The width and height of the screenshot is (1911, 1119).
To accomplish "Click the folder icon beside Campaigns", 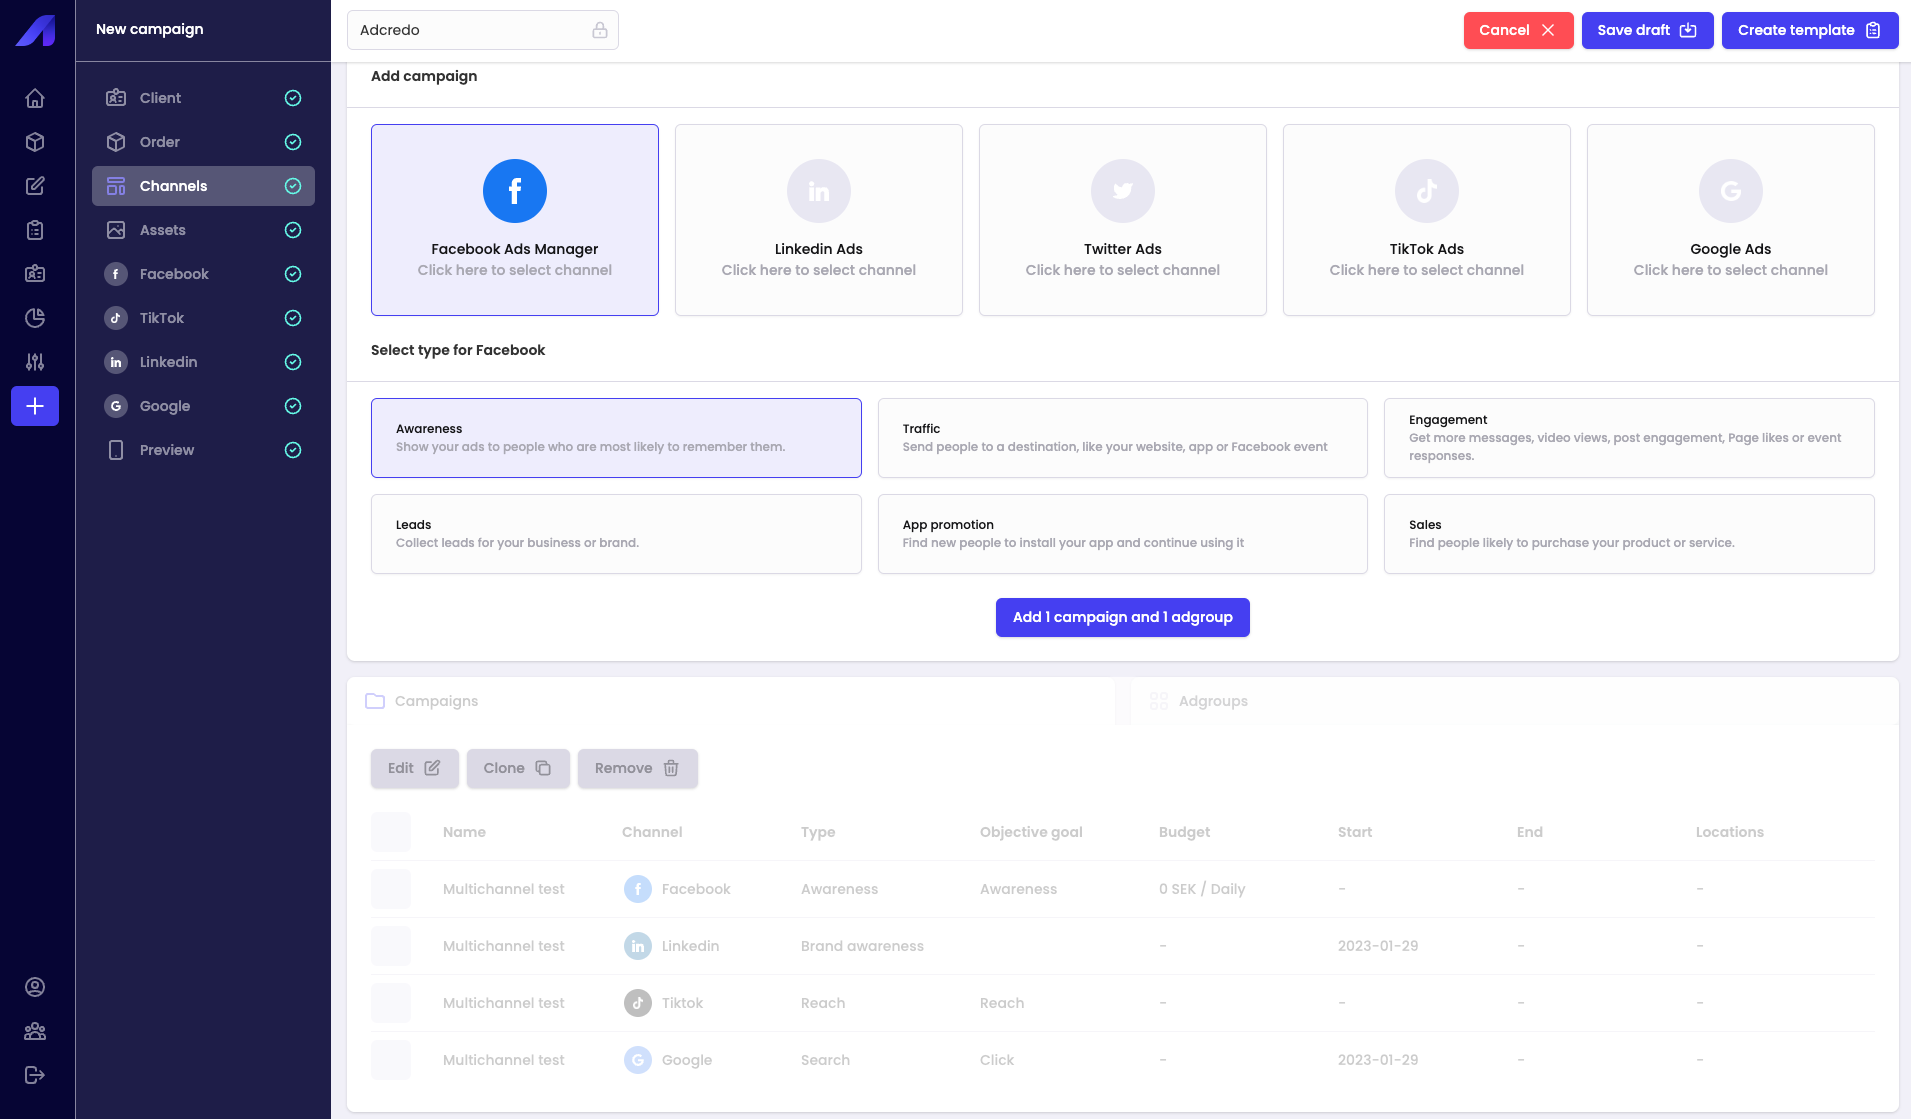I will 375,701.
